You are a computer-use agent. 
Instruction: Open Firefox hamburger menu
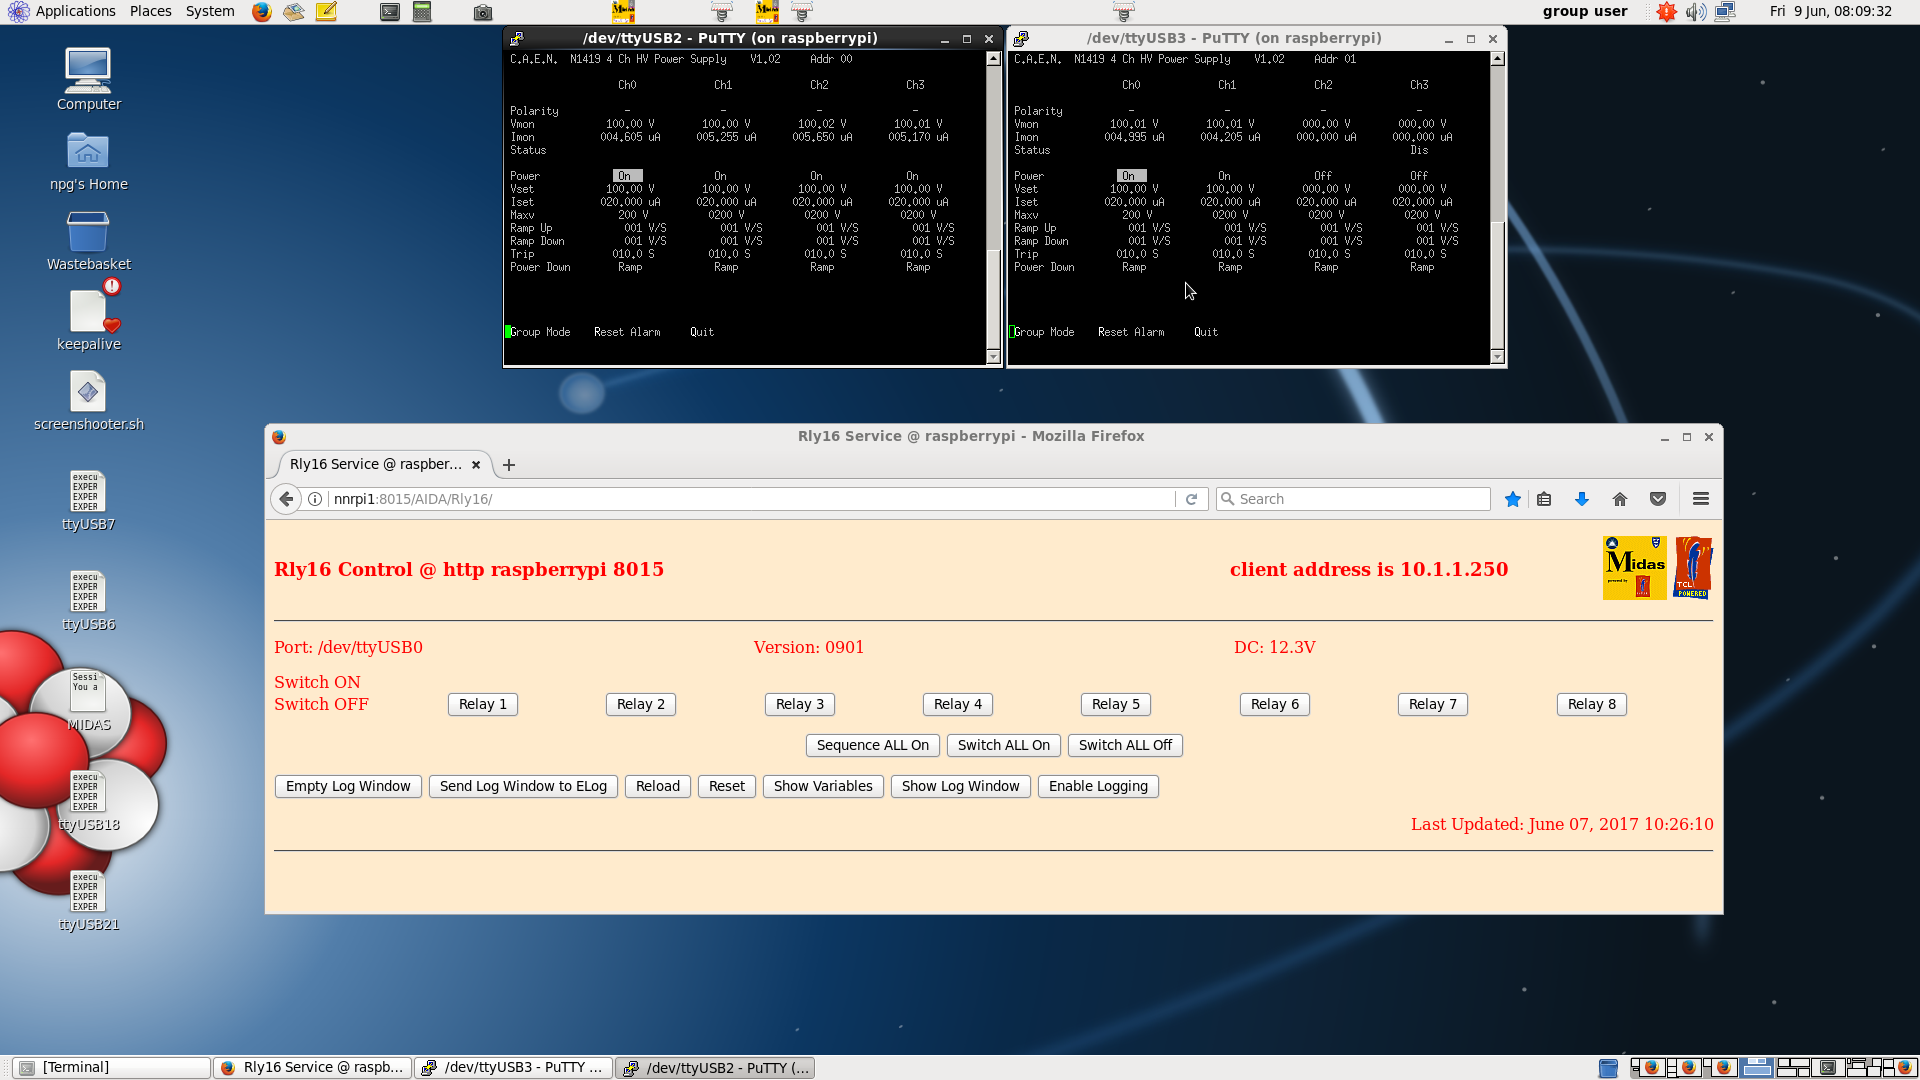(x=1701, y=499)
